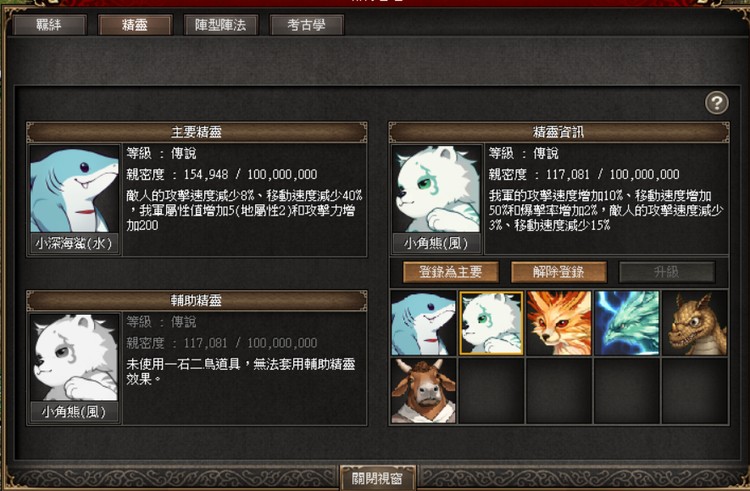This screenshot has height=491, width=750.
Task: Select the blue shark spirit icon in grid
Action: point(423,323)
